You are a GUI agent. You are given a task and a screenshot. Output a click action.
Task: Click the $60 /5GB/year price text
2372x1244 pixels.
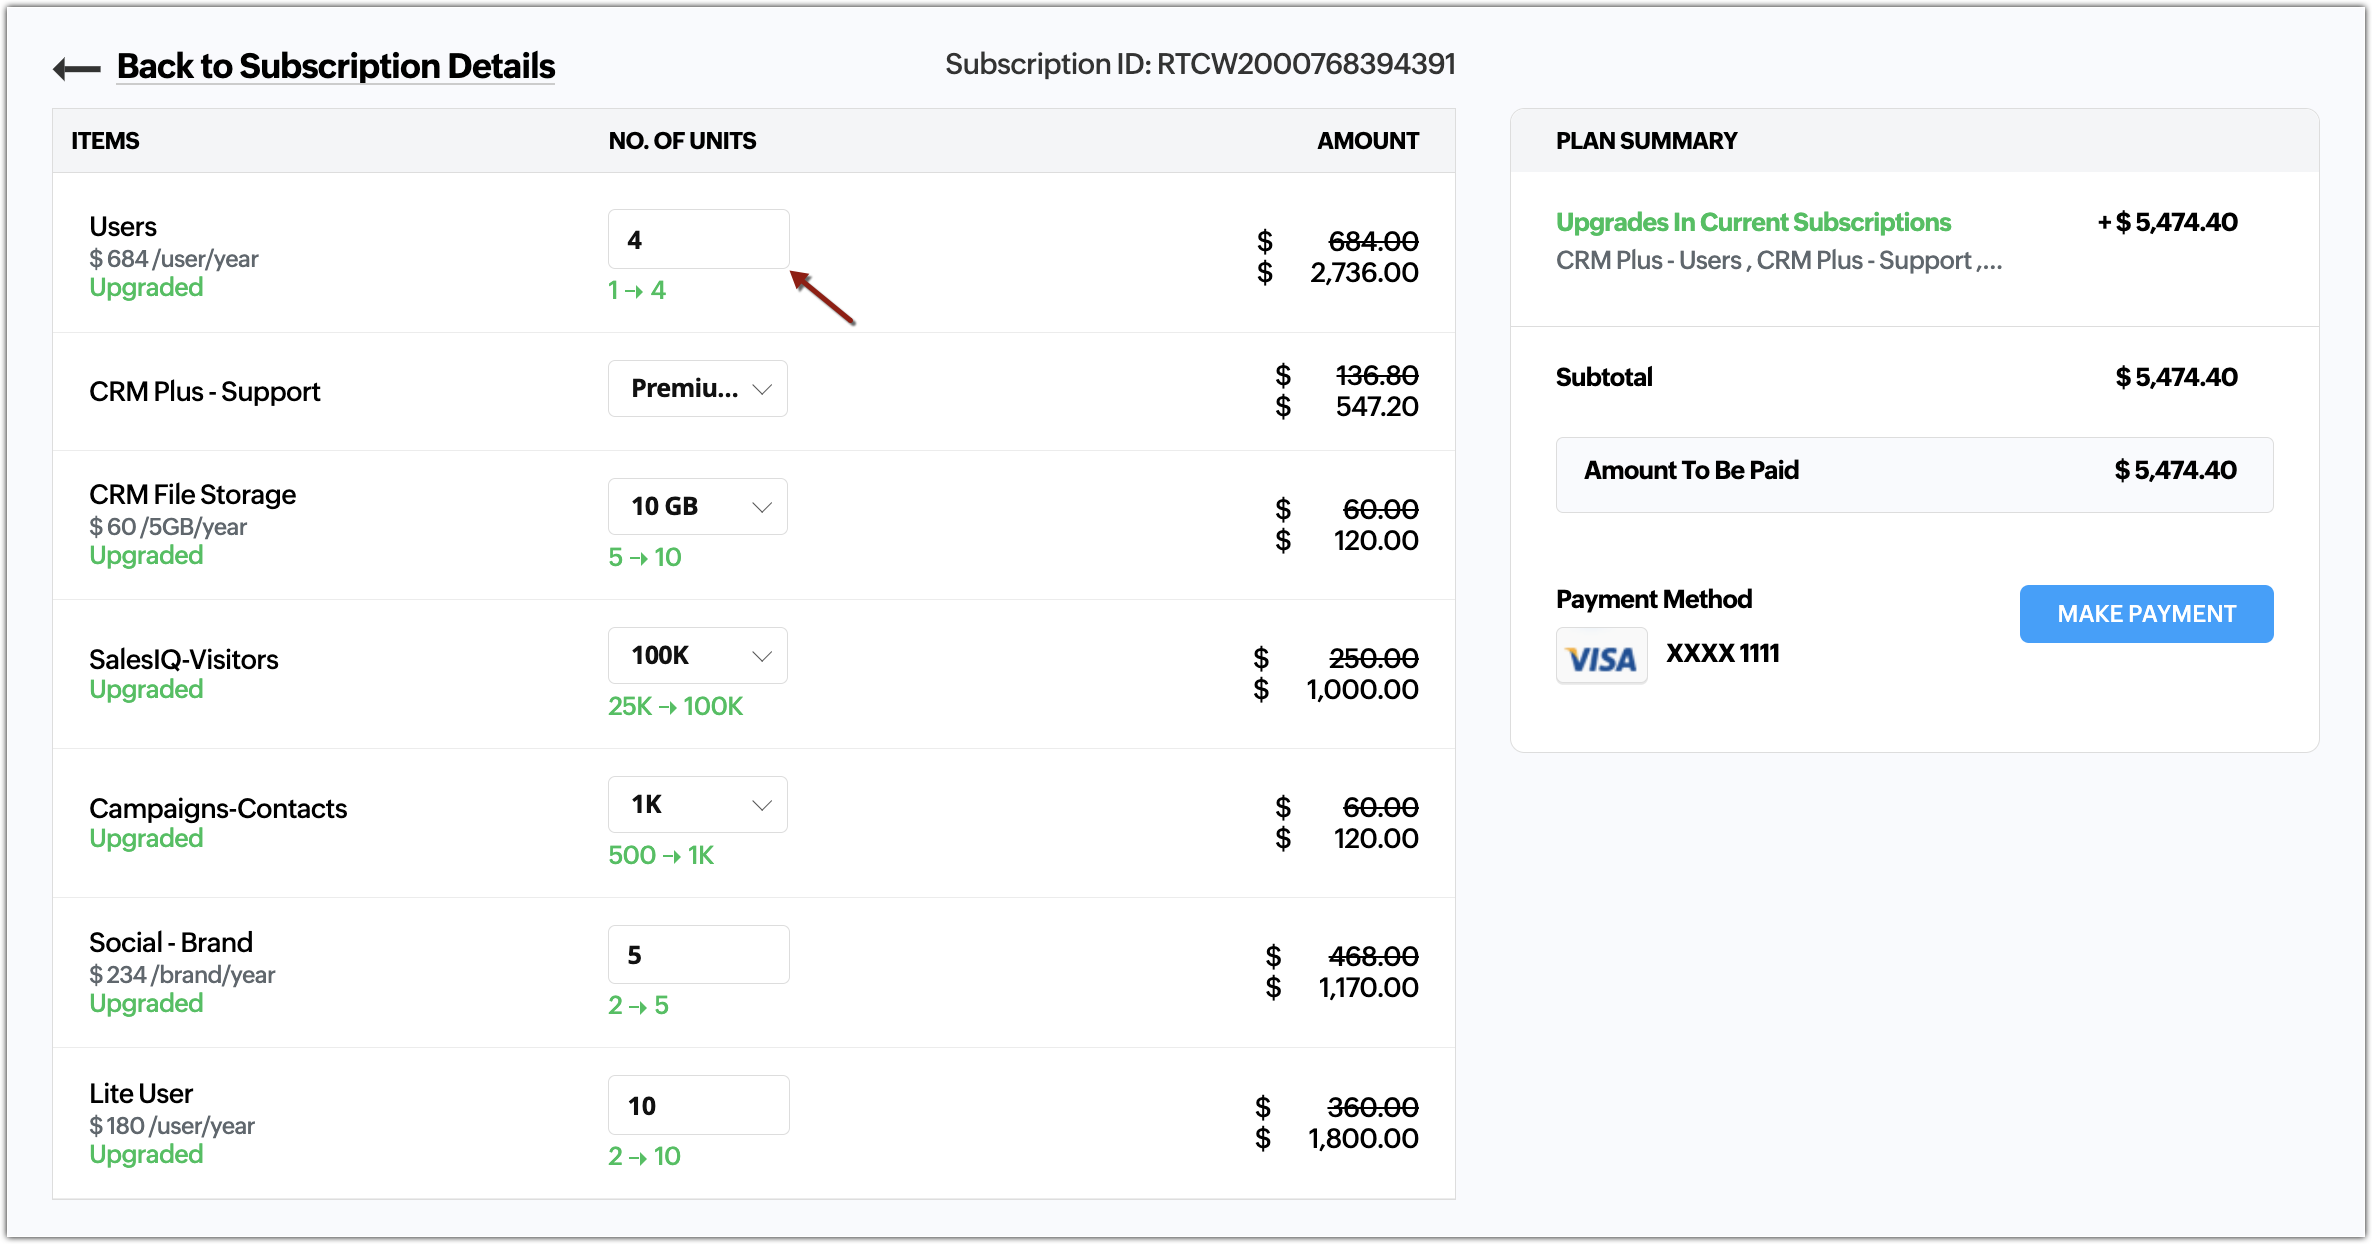pos(168,527)
